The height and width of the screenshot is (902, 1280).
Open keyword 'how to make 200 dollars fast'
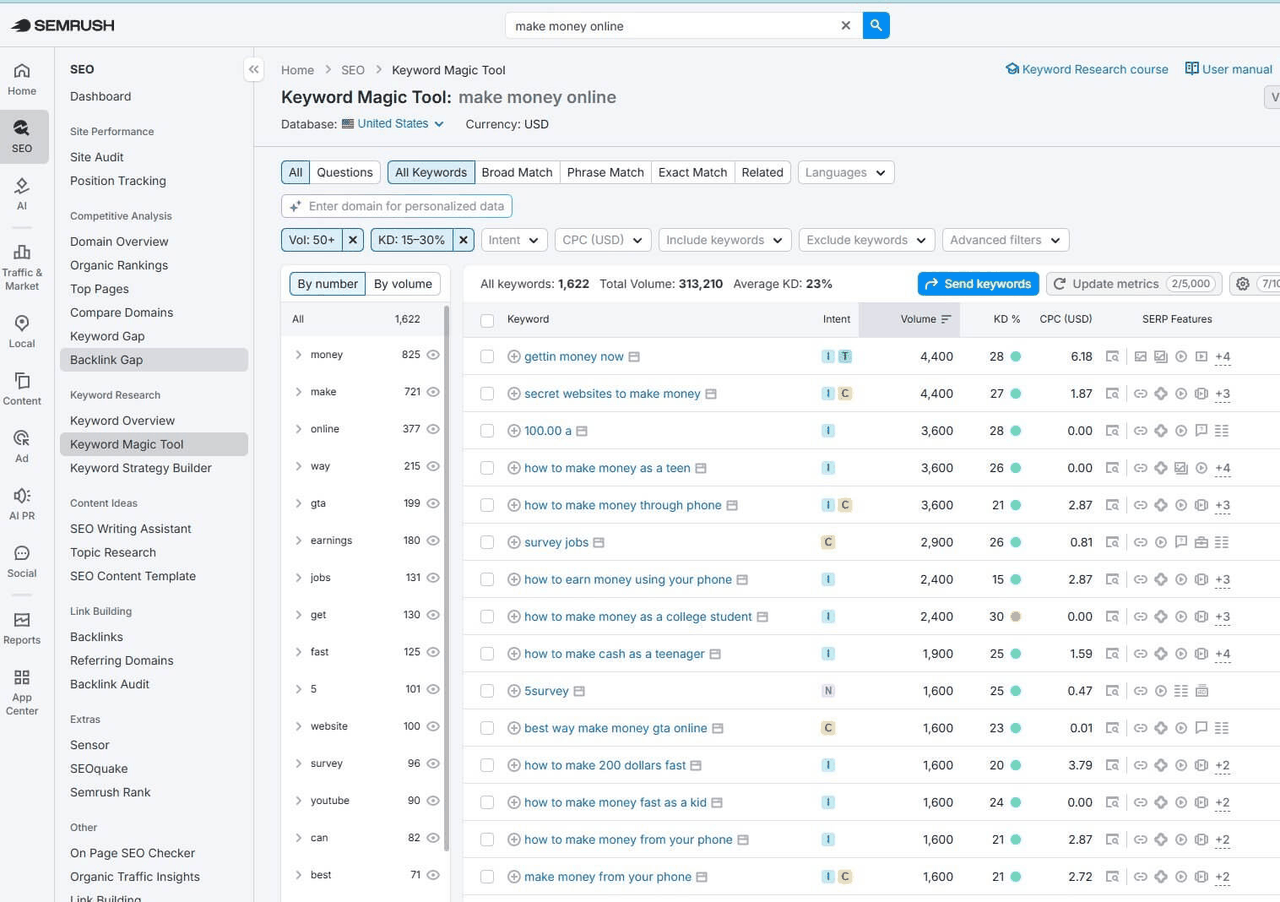[605, 765]
